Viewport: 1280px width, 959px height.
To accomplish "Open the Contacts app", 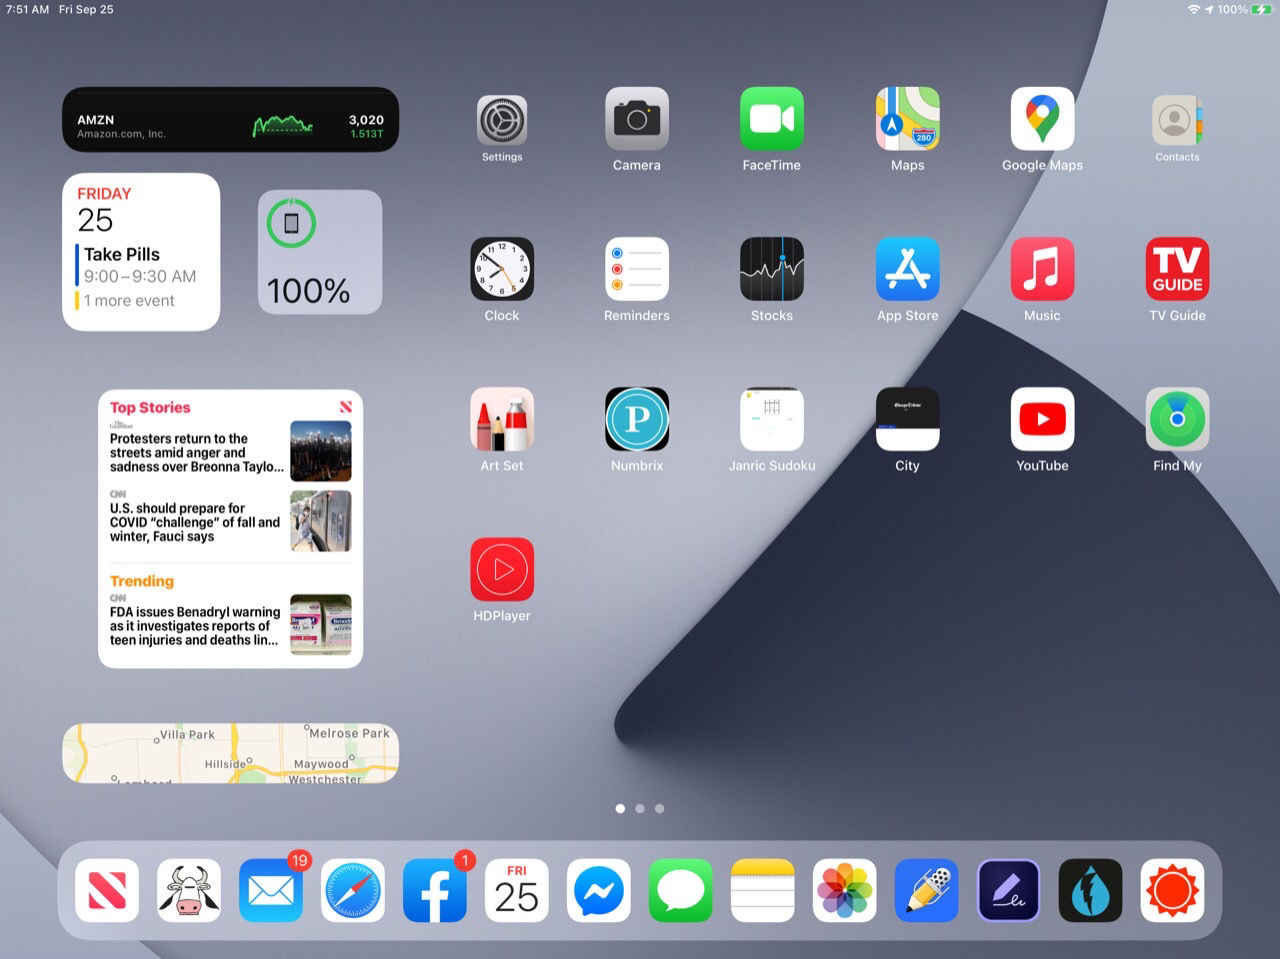I will [x=1177, y=121].
